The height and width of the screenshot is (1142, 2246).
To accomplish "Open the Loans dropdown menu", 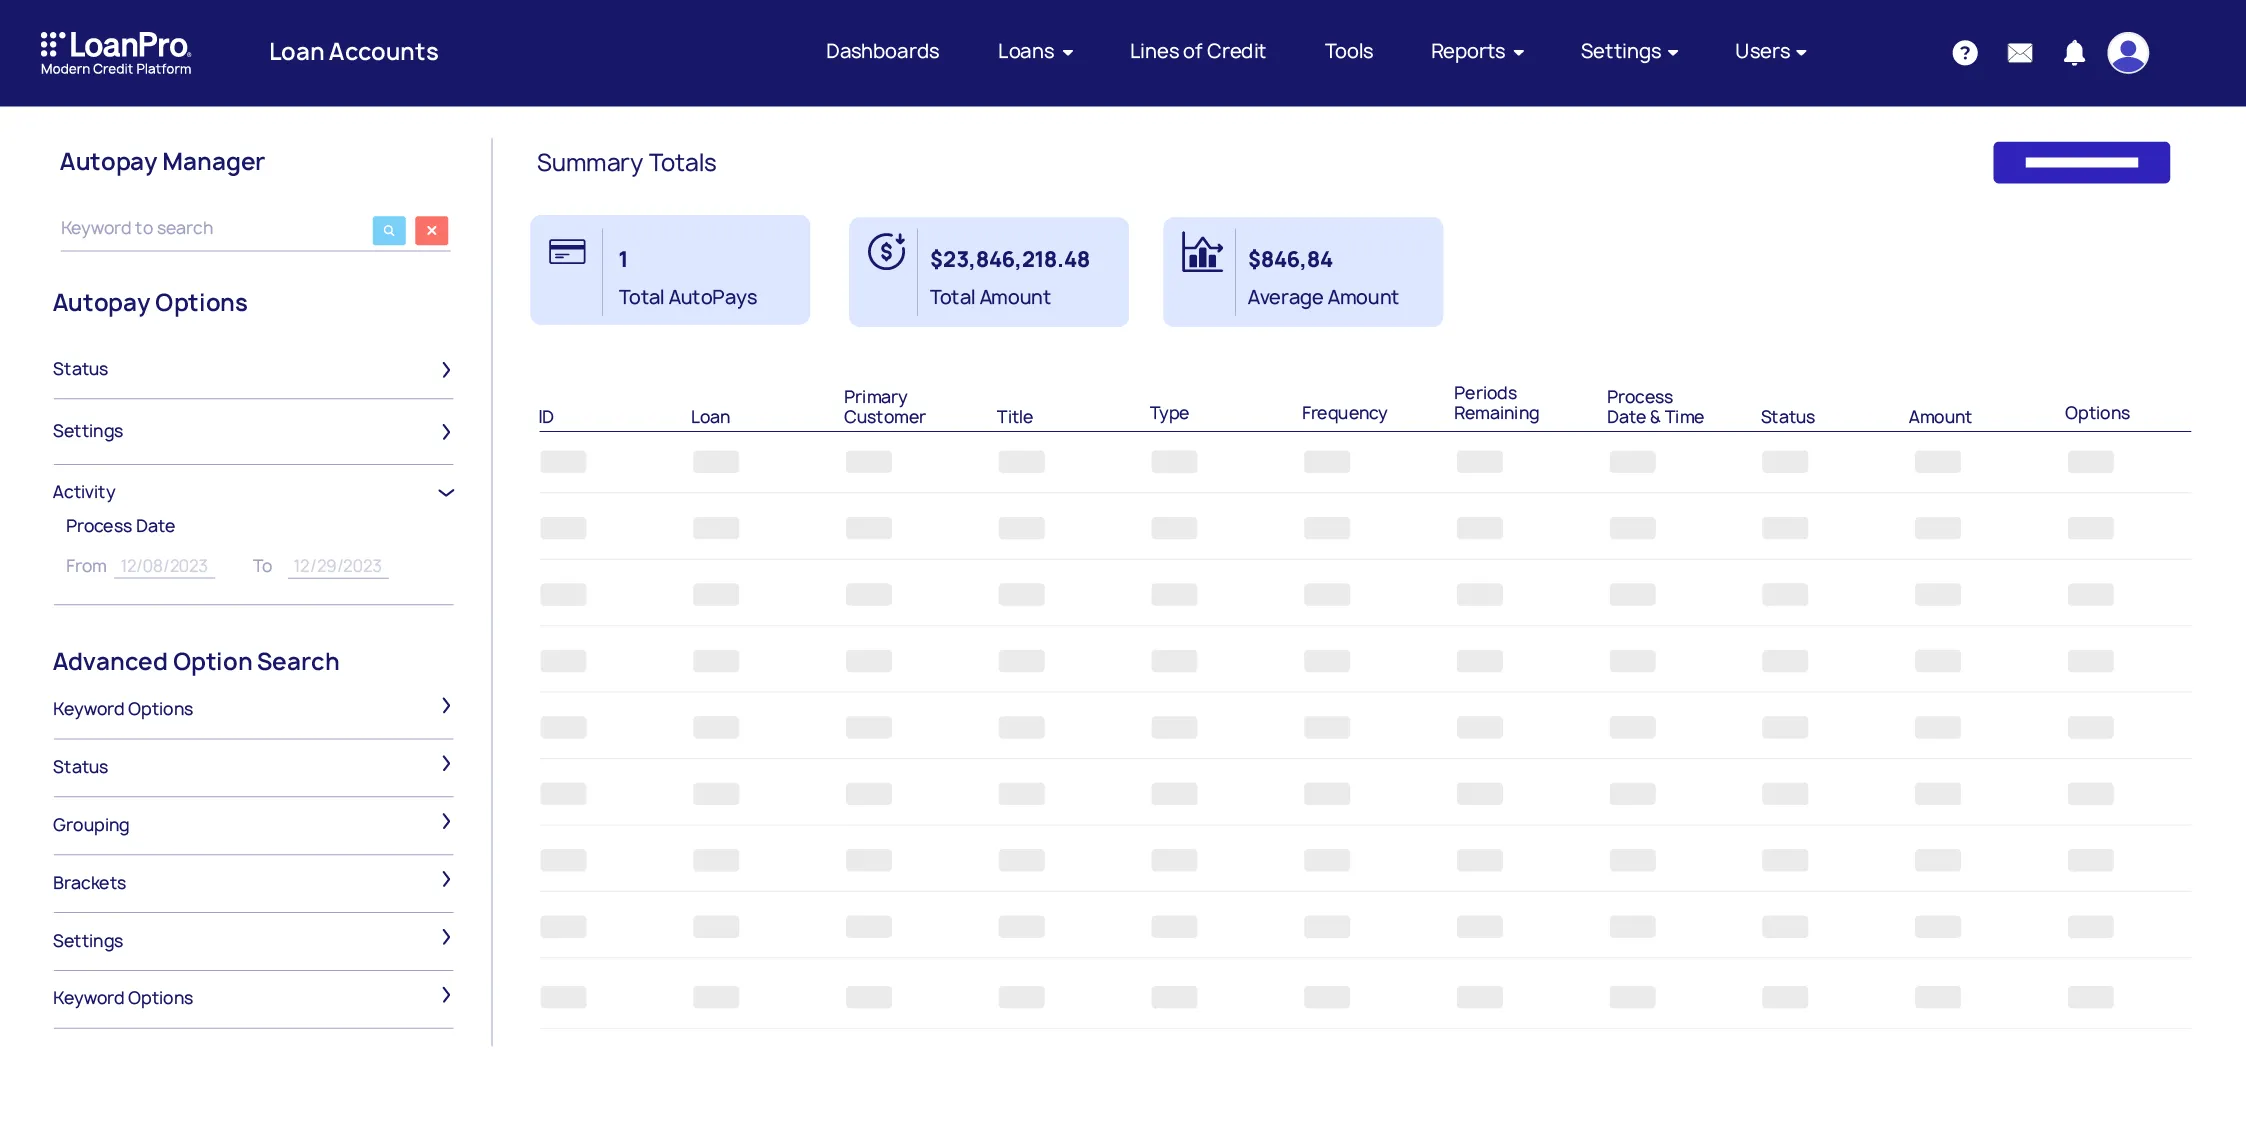I will 1035,52.
